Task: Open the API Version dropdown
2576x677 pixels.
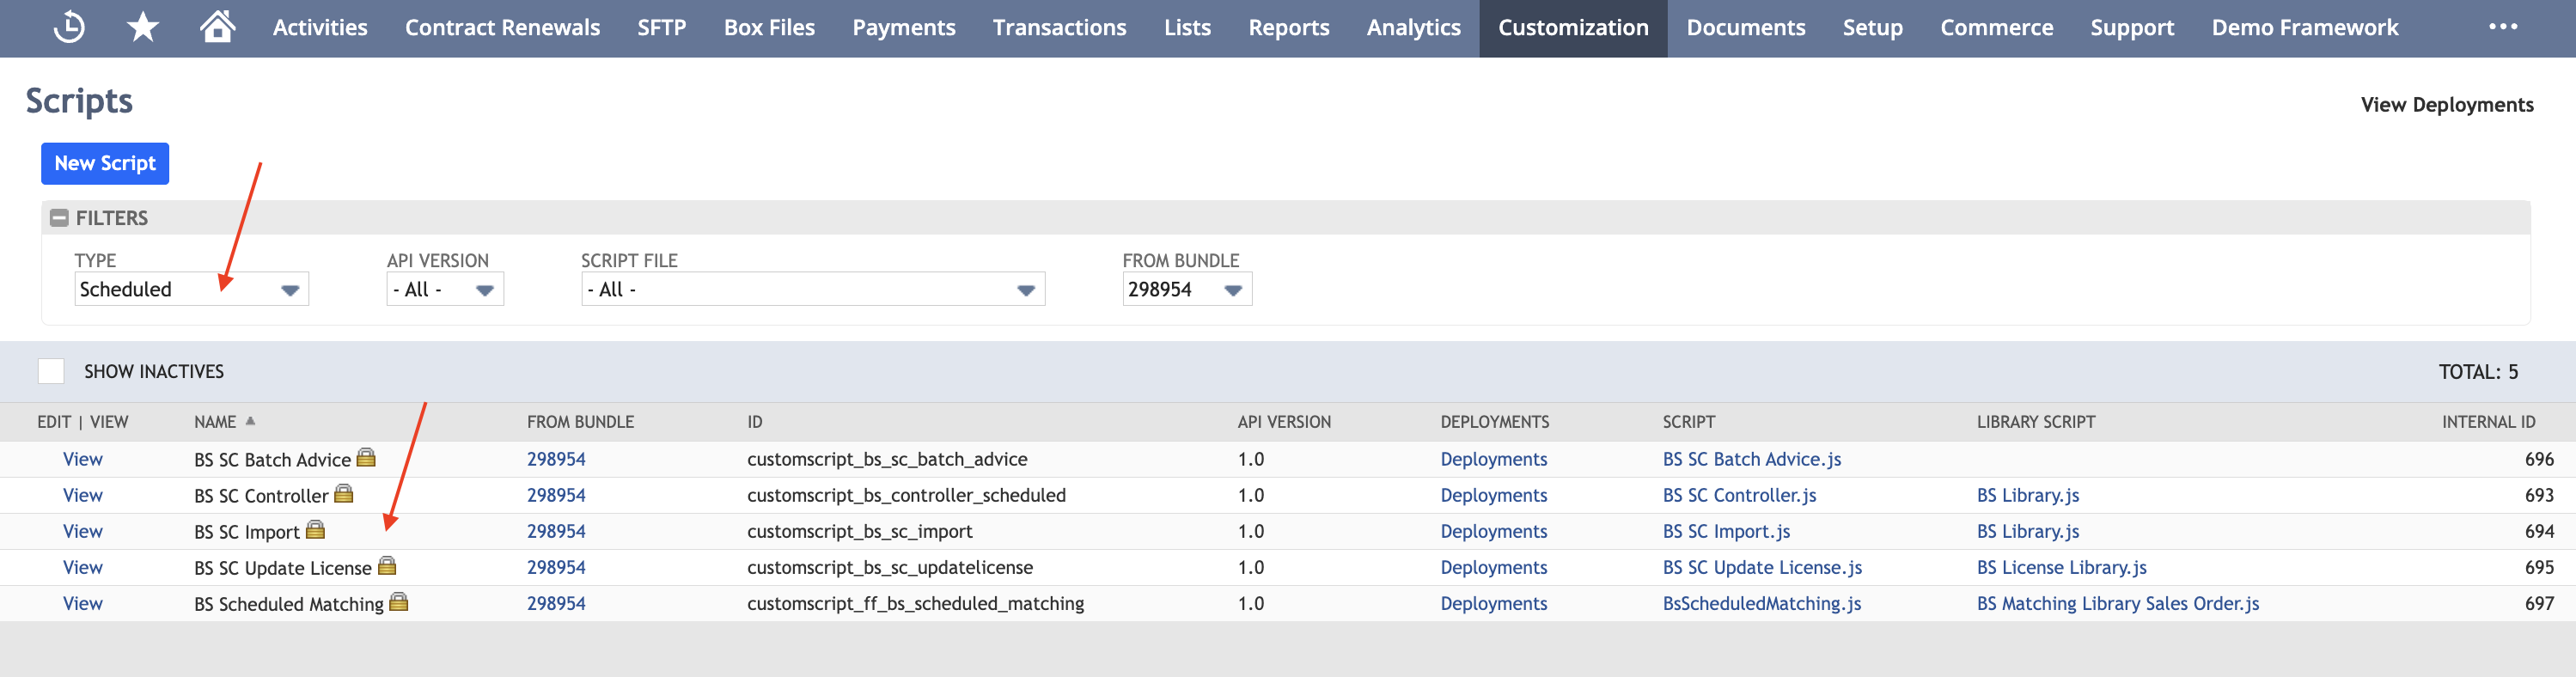Action: click(445, 289)
